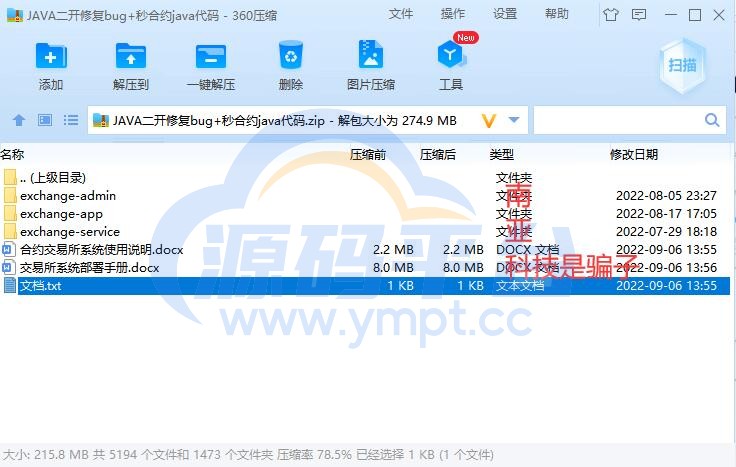Switch to list view icon
Viewport: 736px width, 467px height.
71,121
